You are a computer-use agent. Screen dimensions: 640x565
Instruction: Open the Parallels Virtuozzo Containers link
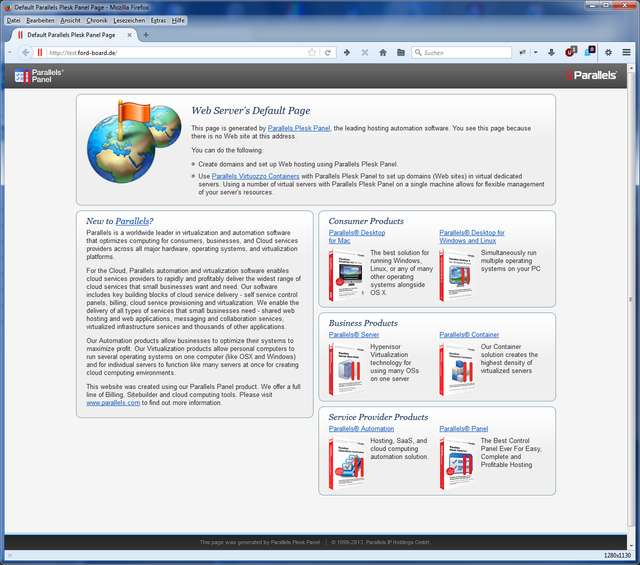256,176
